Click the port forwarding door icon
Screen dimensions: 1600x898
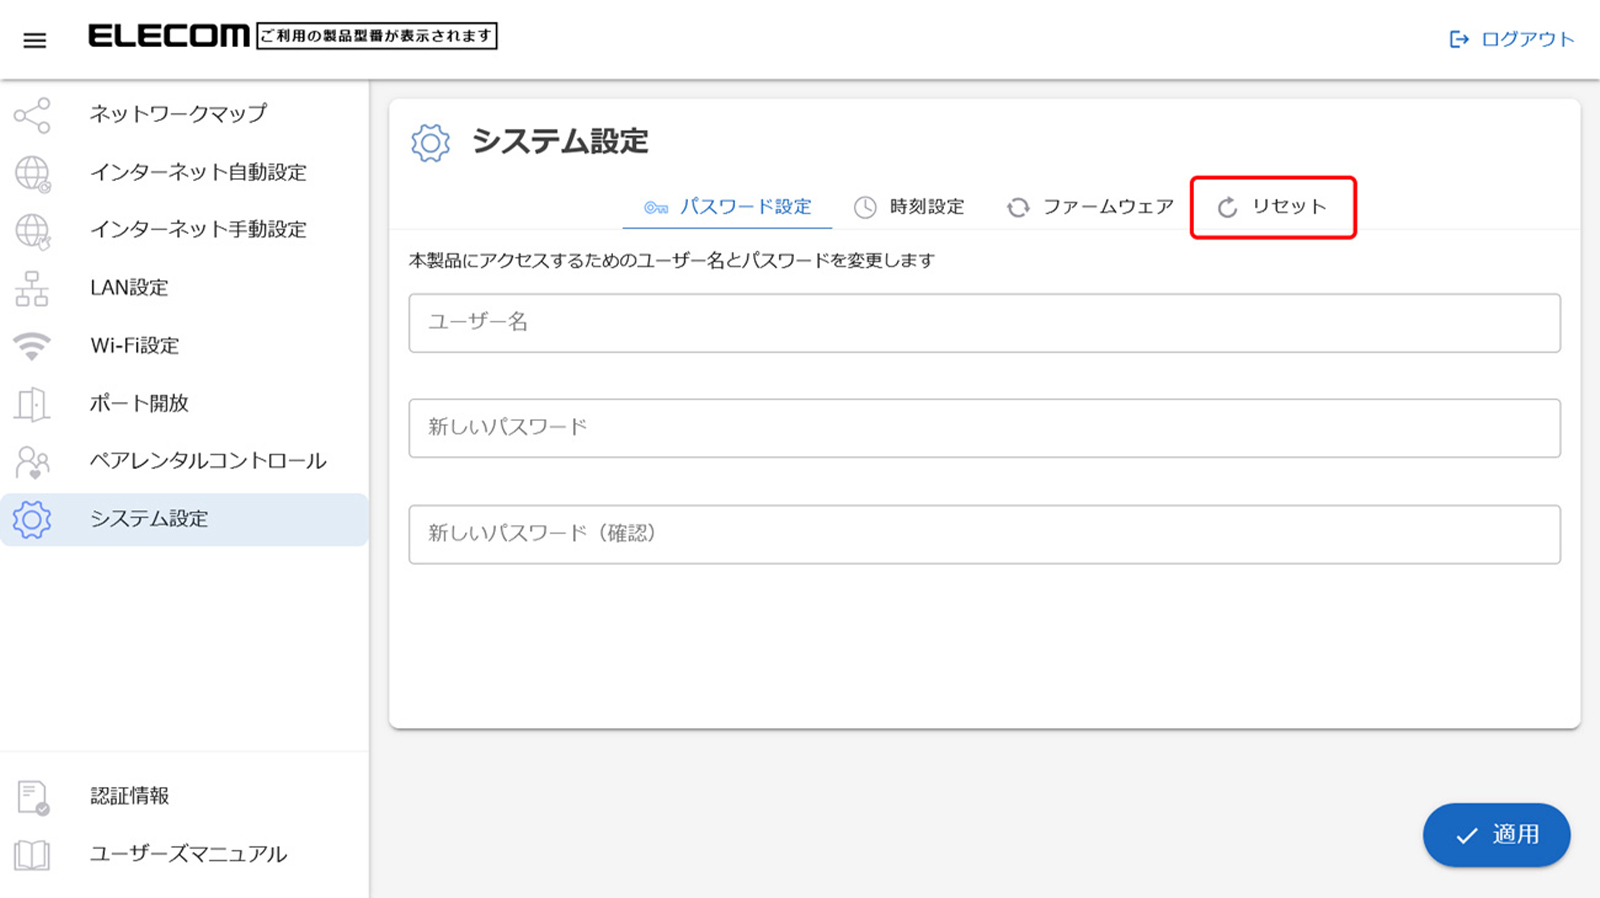[32, 404]
